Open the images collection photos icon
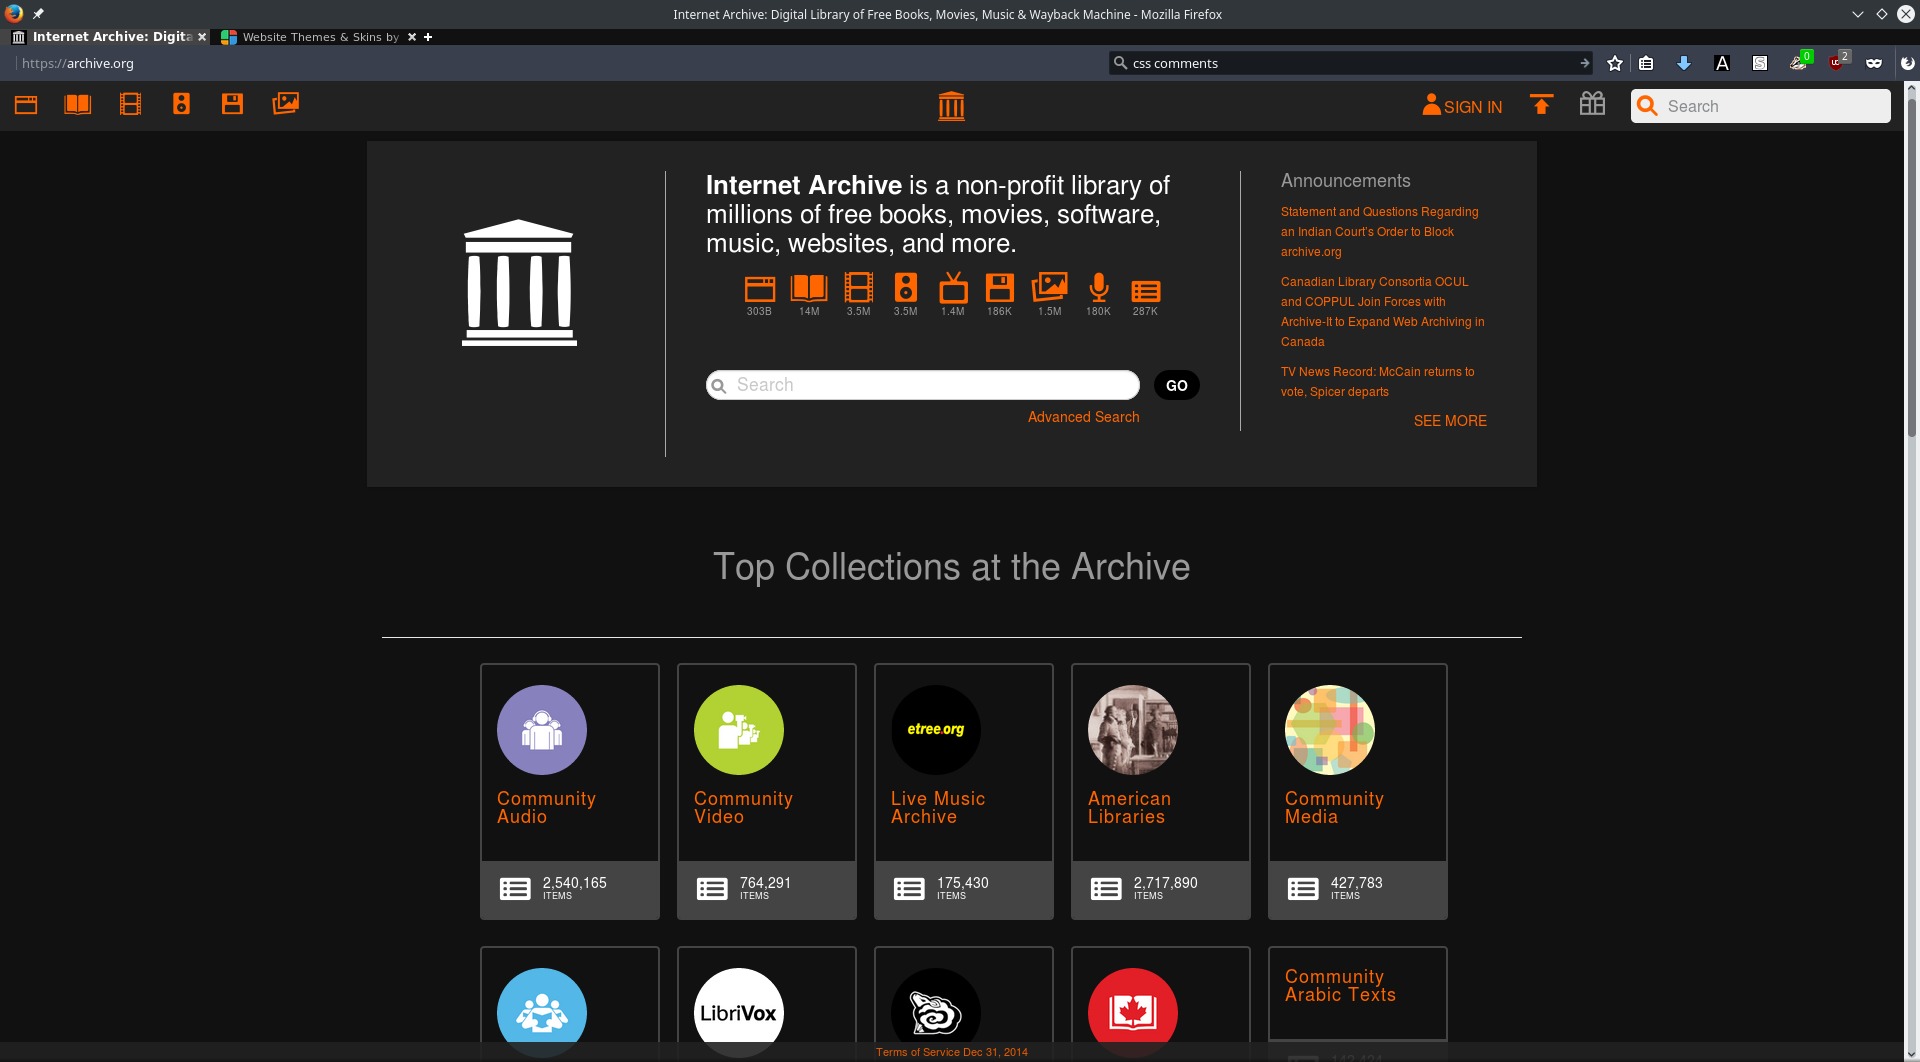Screen dimensions: 1920x1062 [x=285, y=104]
